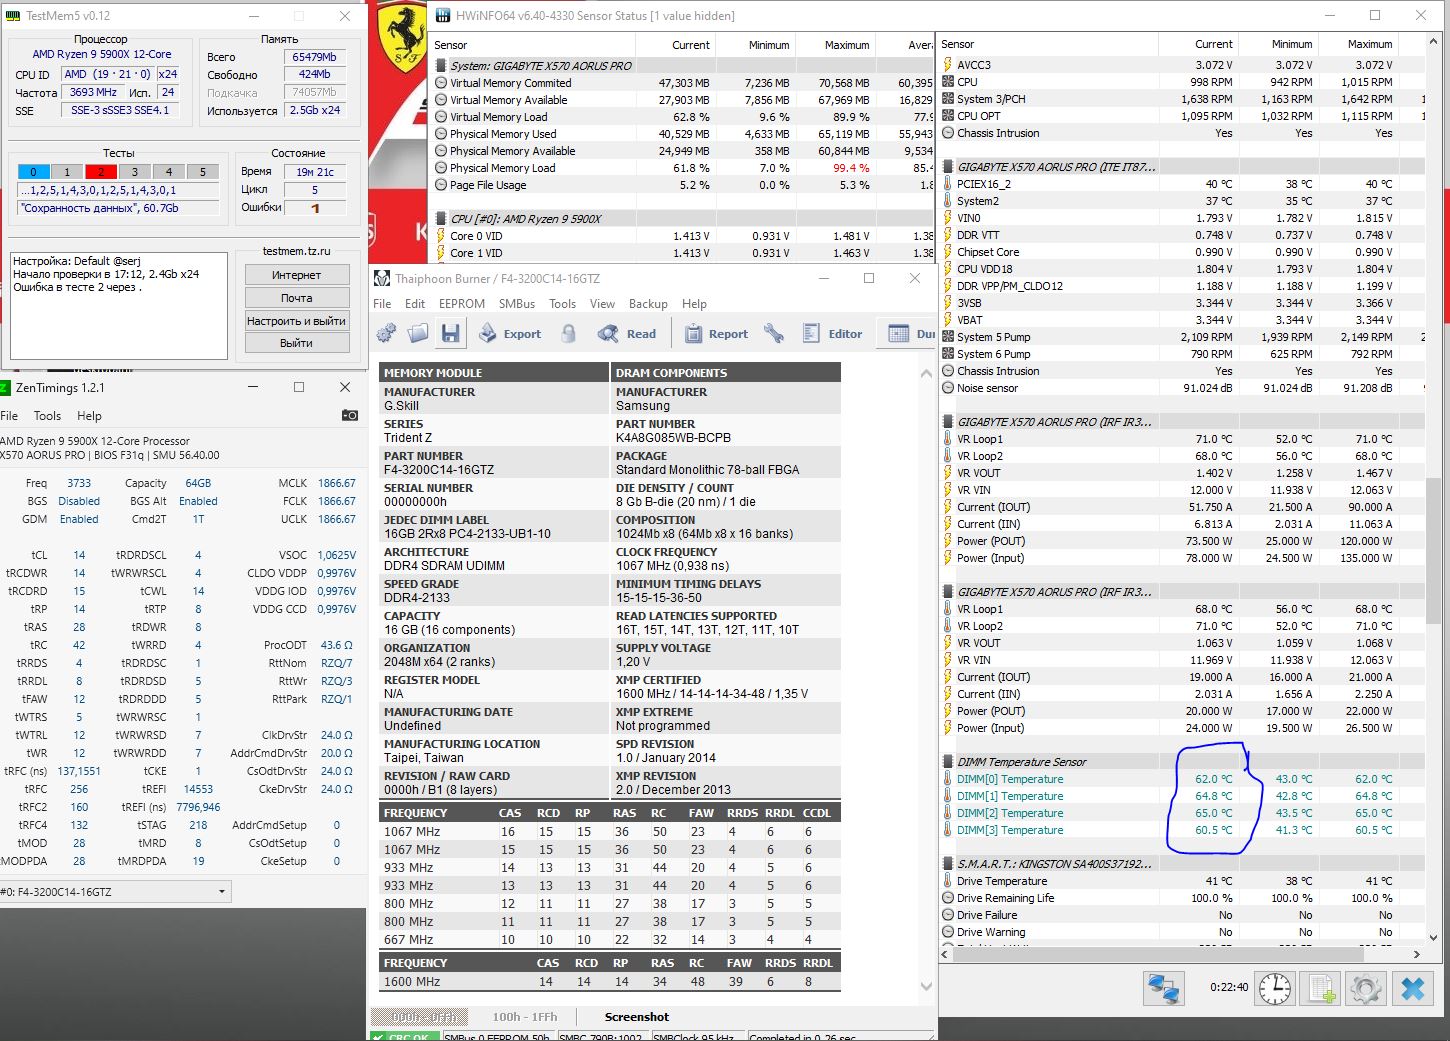Select the Physical Memory Load row in HWiNFO

[684, 168]
